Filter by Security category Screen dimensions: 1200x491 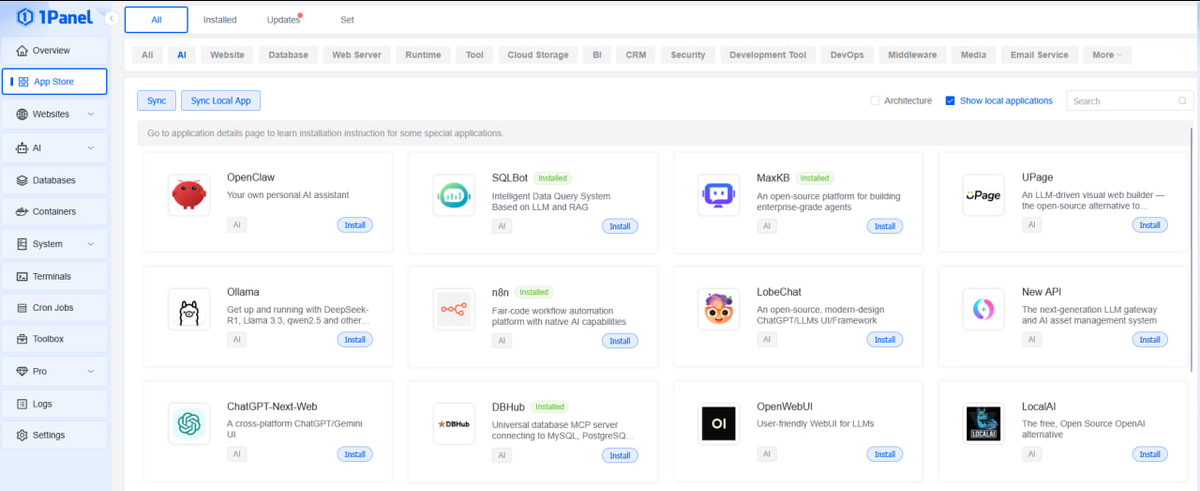pos(688,55)
